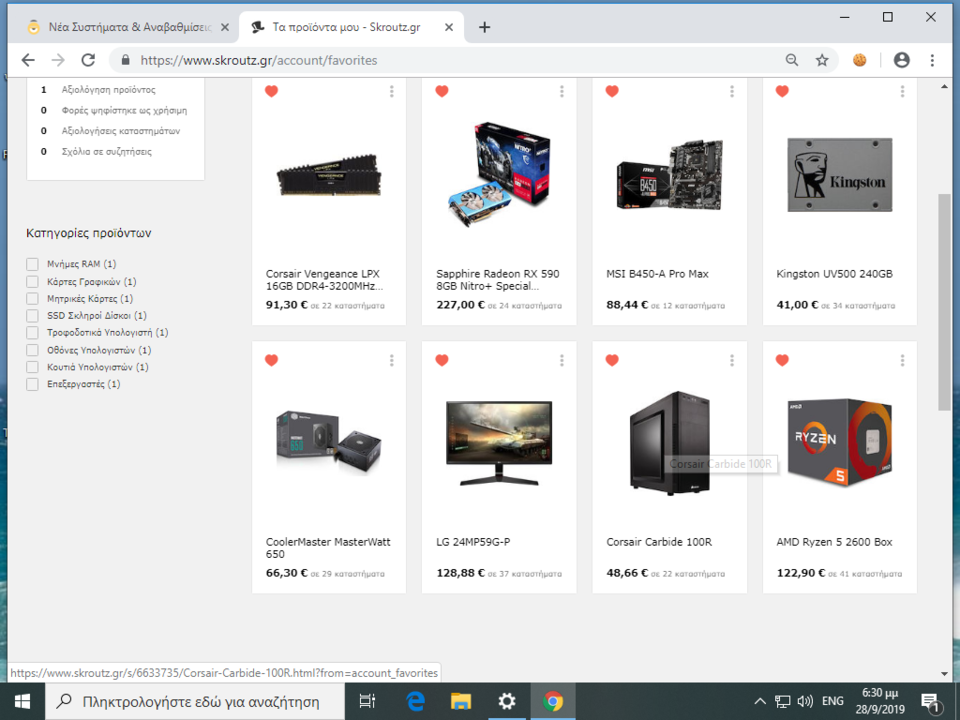960x720 pixels.
Task: Click the Kingston SSD product image
Action: click(839, 175)
